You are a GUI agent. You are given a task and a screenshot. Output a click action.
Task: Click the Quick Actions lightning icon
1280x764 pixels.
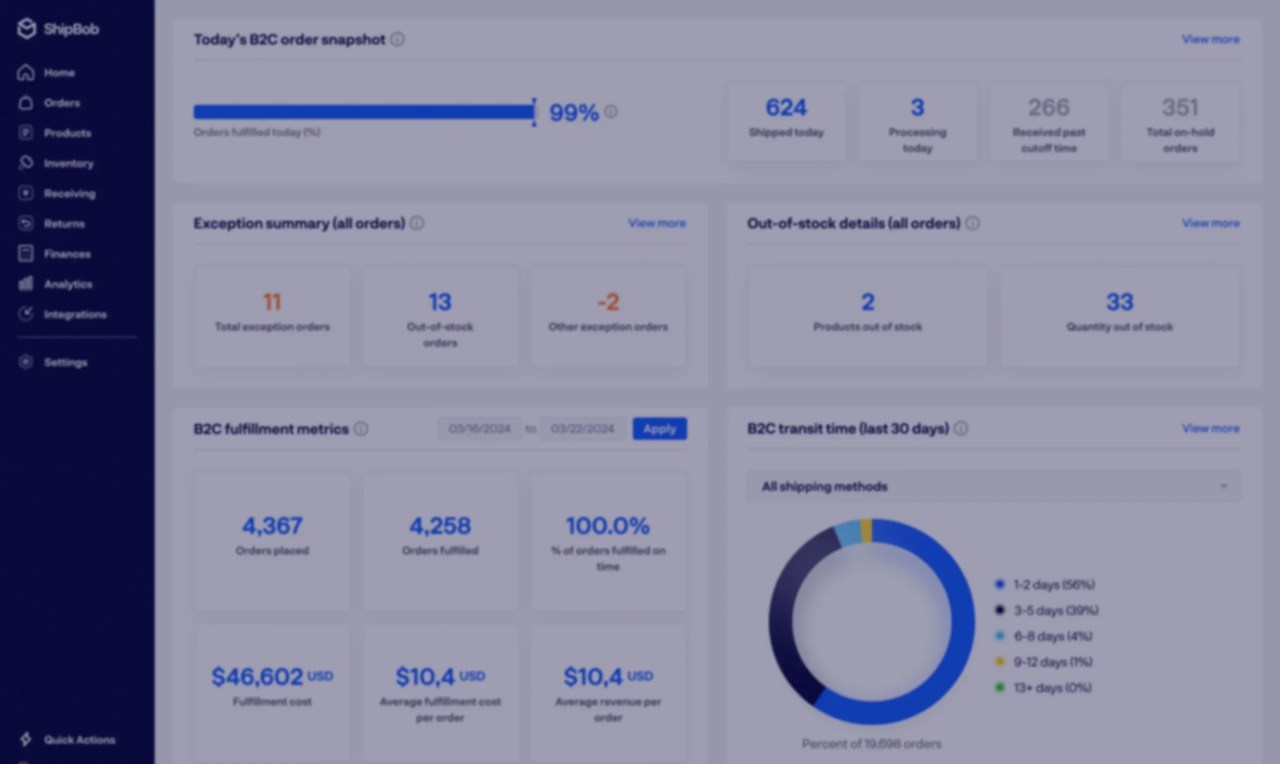click(26, 740)
